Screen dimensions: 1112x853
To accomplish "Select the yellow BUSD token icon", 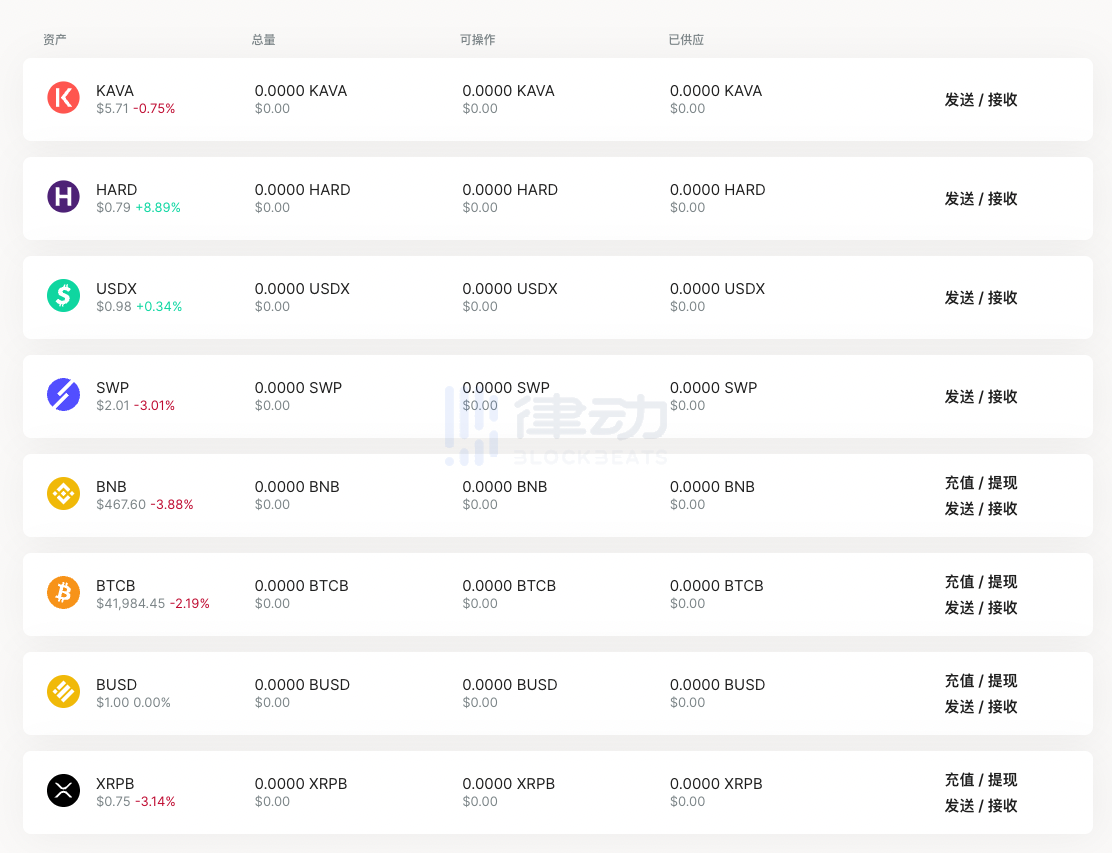I will [63, 692].
